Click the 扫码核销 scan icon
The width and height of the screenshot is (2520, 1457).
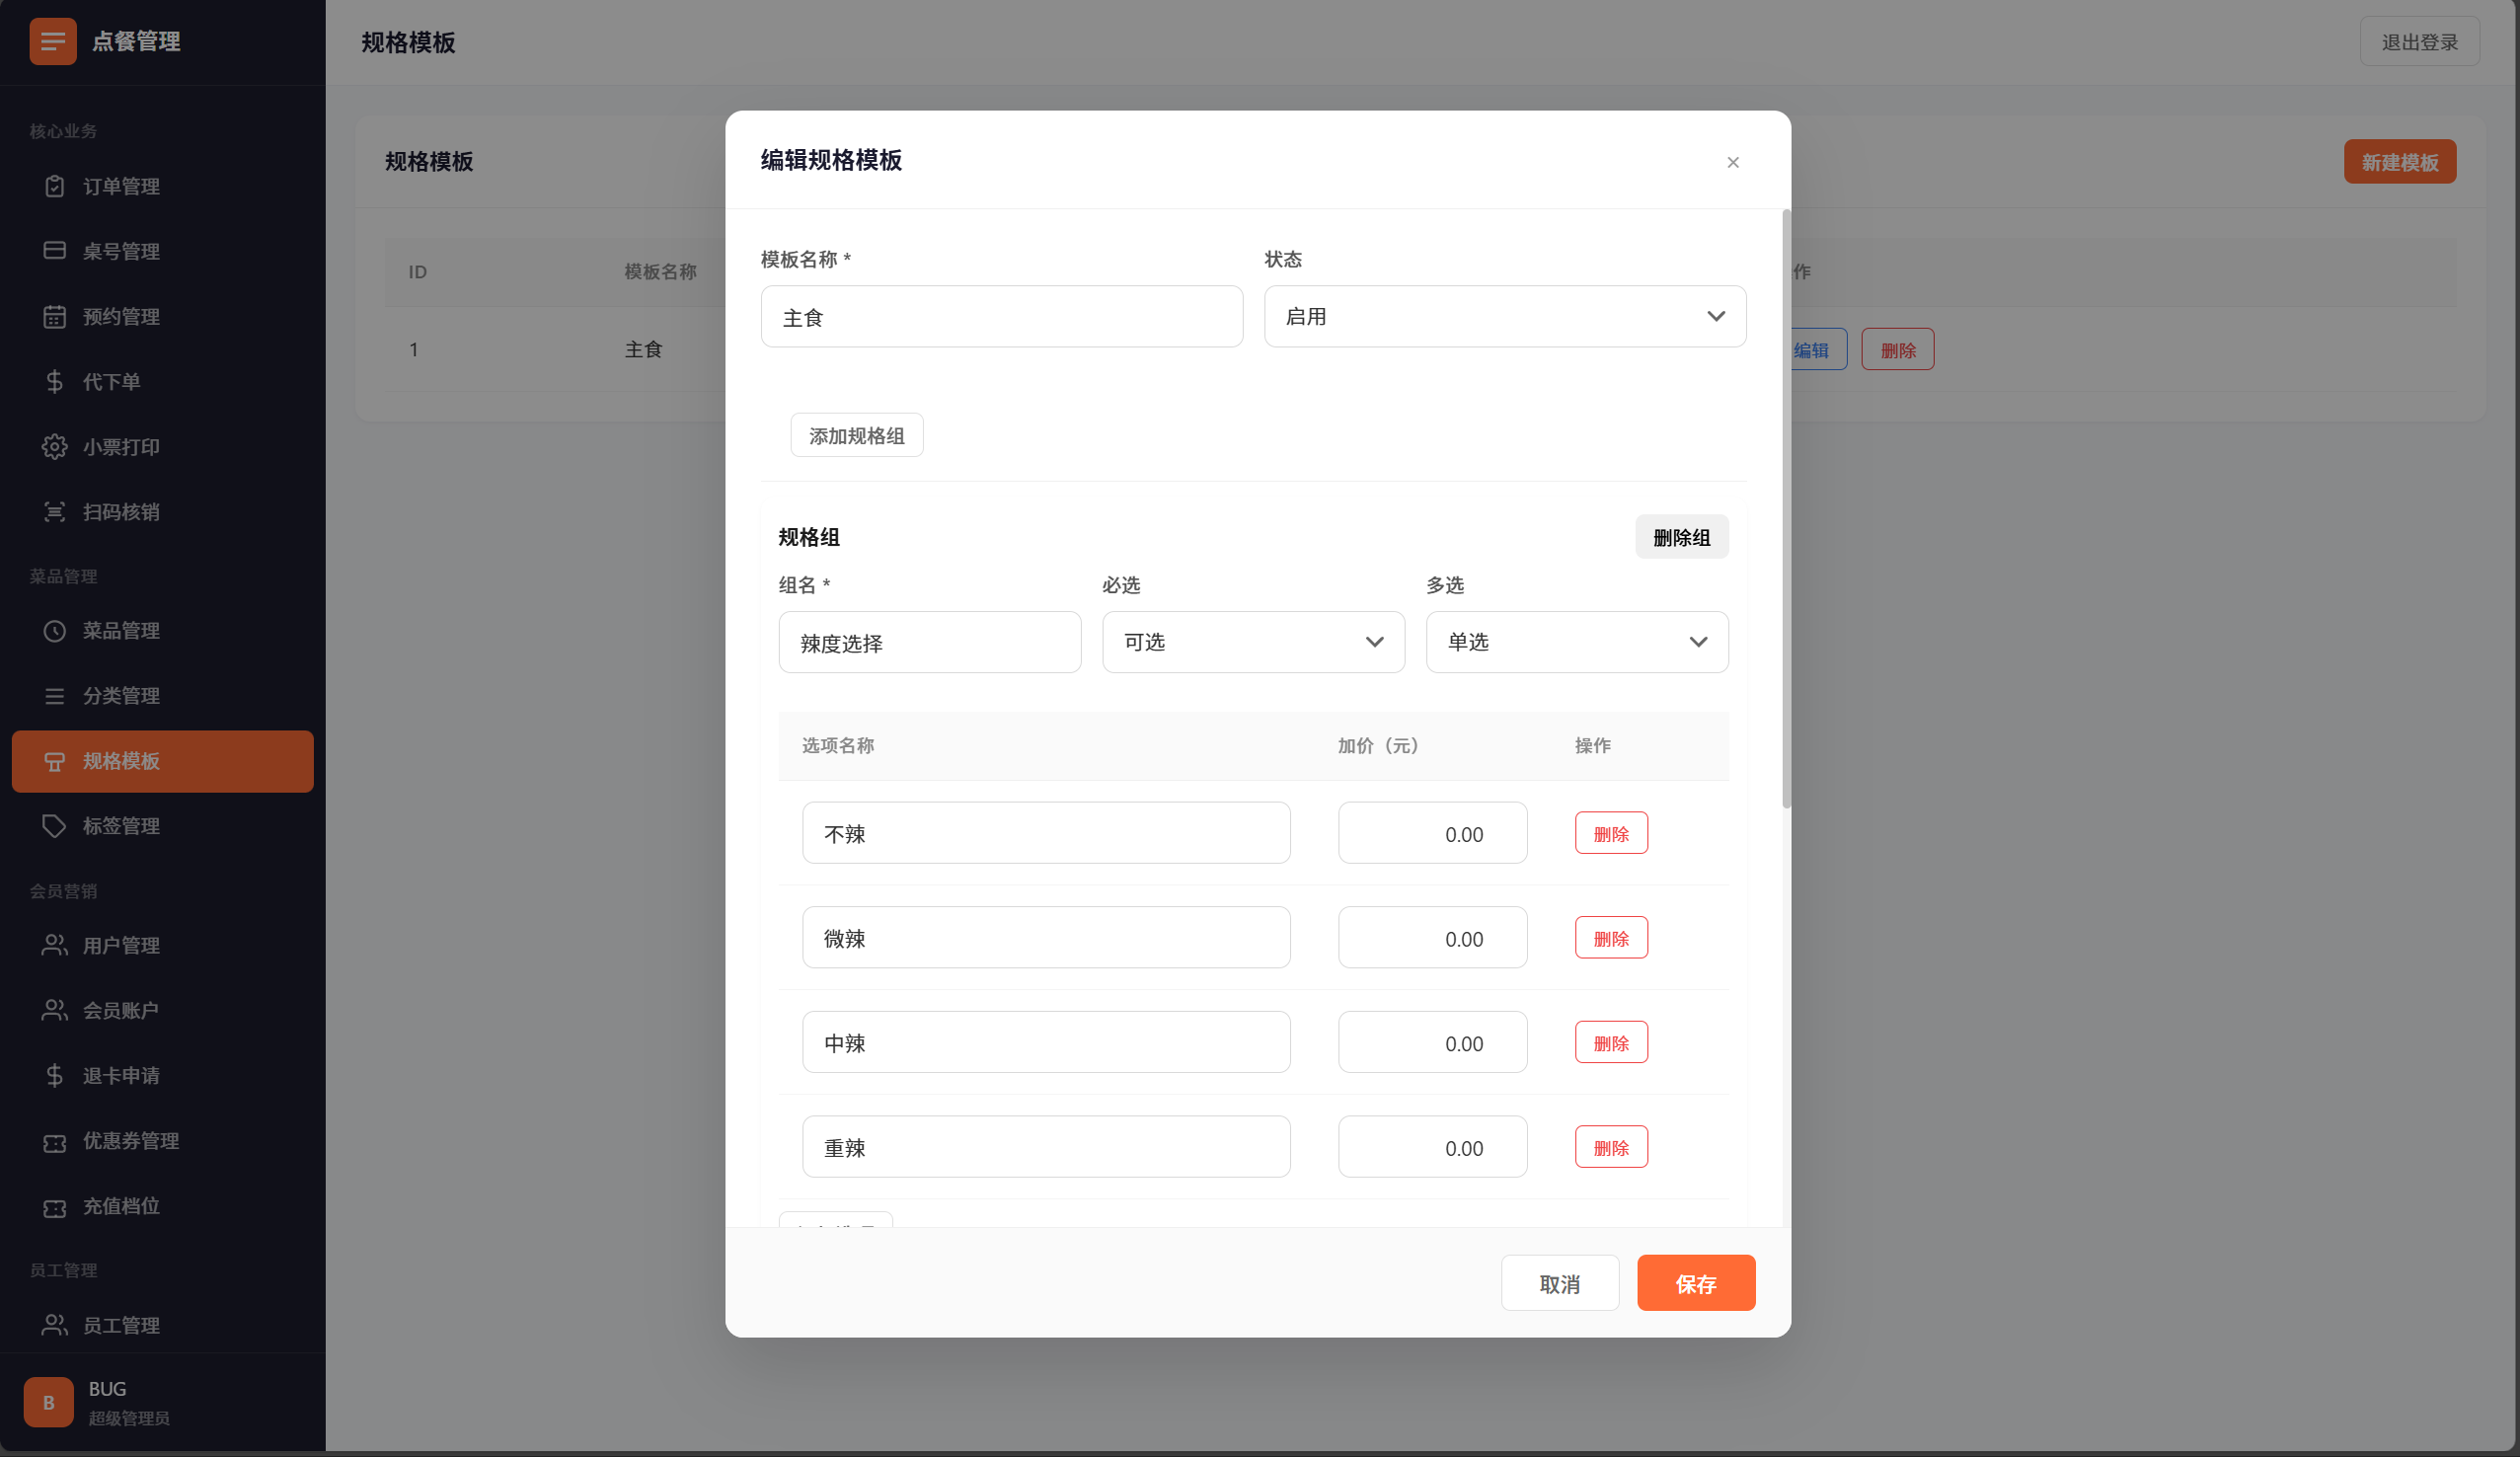[x=55, y=511]
